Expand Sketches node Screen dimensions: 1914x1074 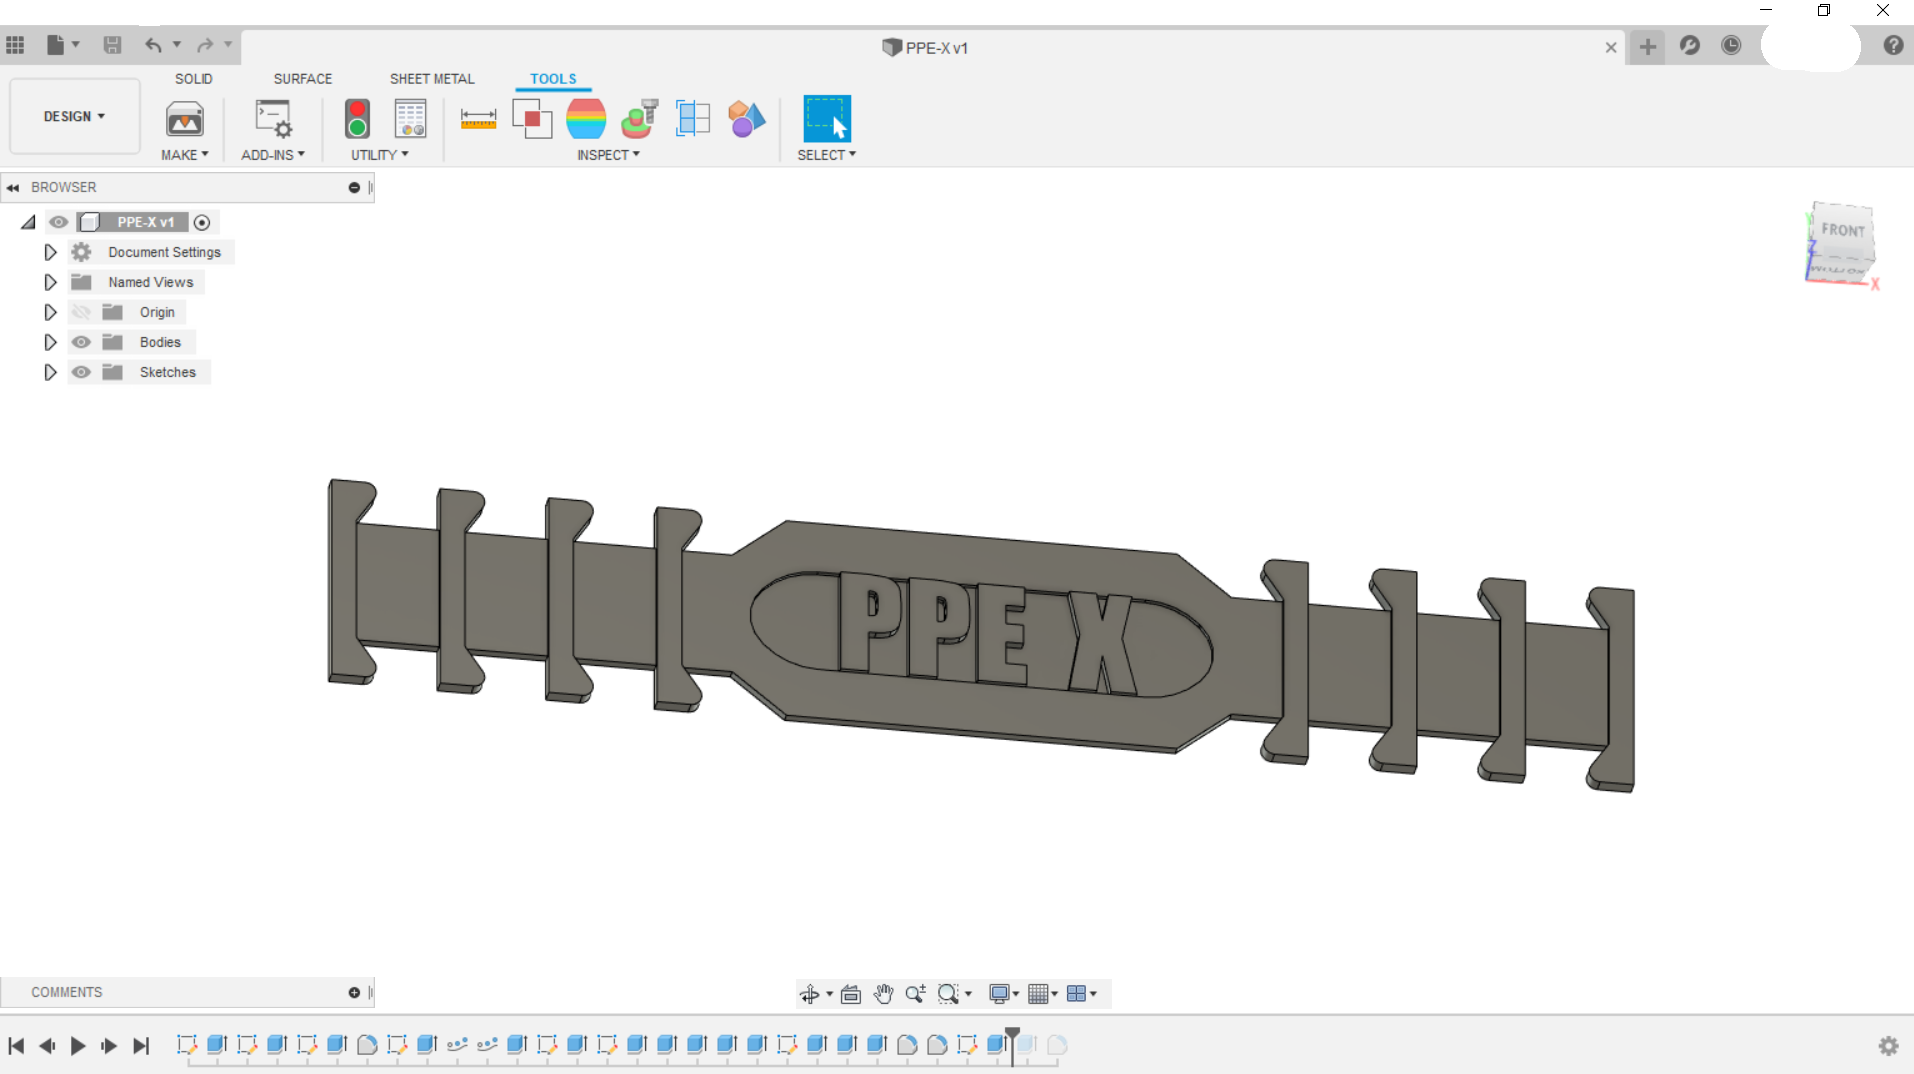pos(50,372)
